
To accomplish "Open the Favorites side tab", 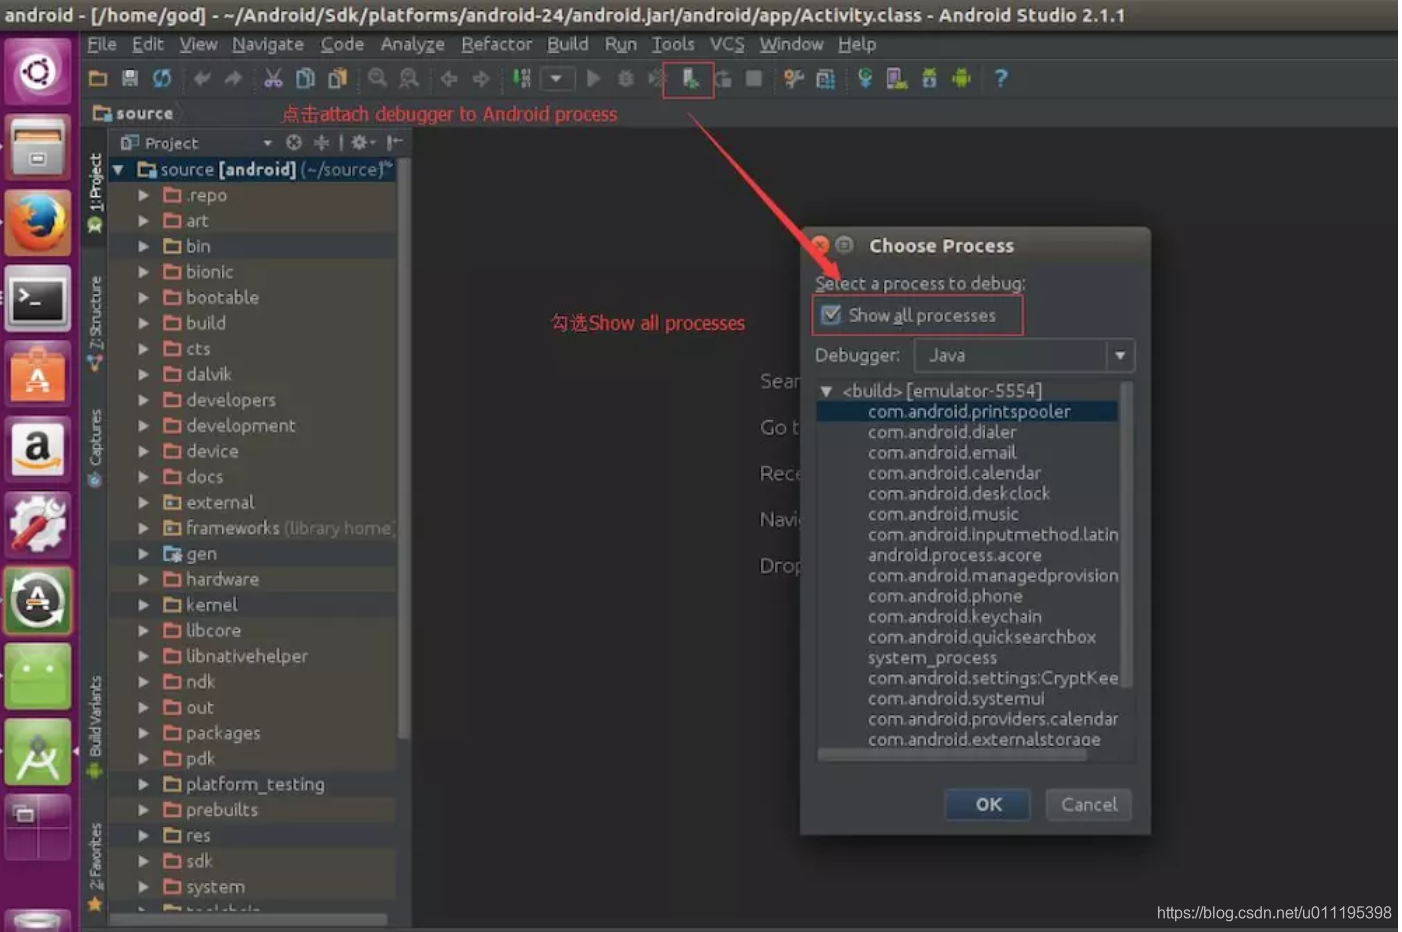I will (95, 866).
